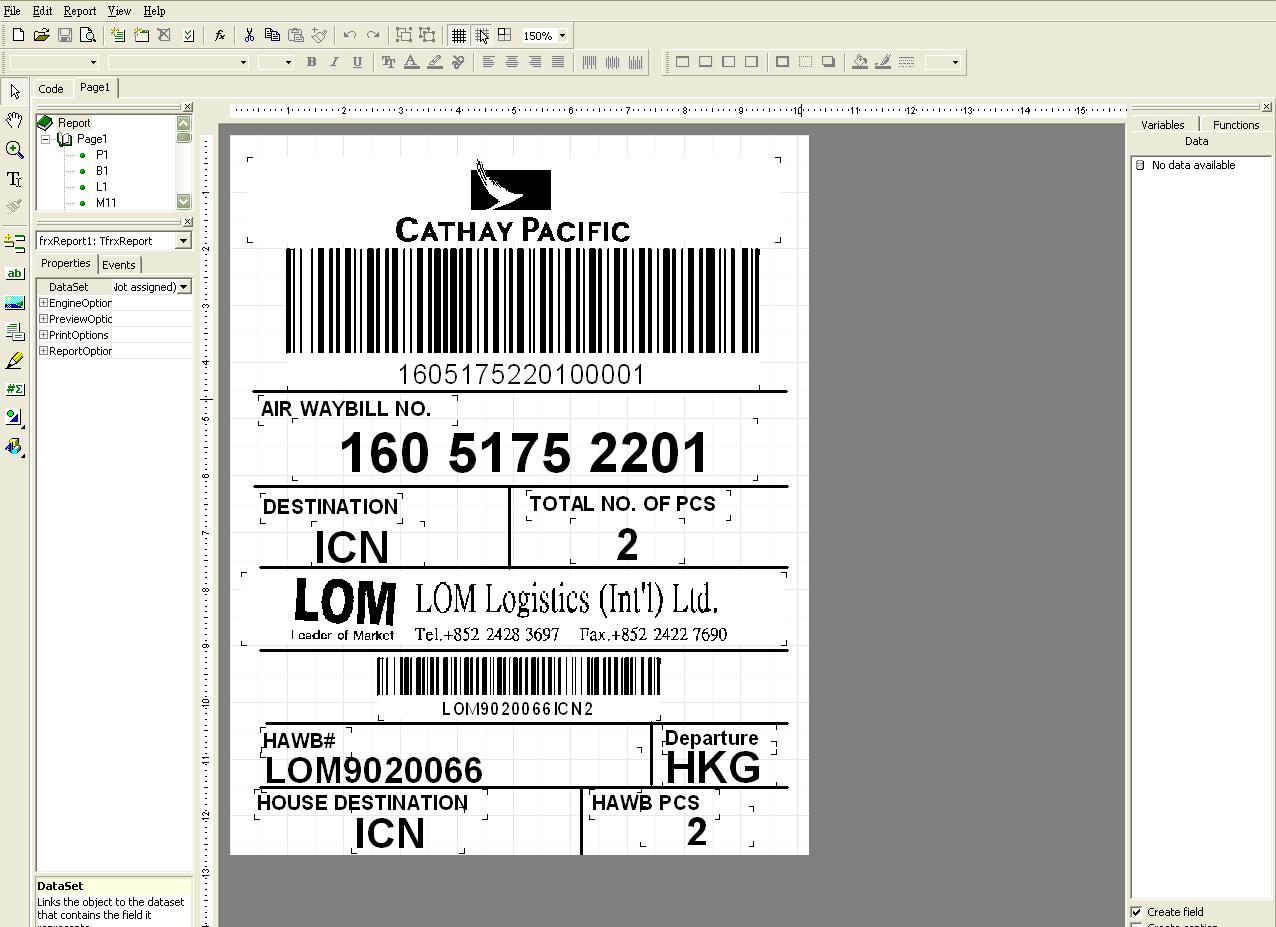
Task: Set text alignment to left
Action: pyautogui.click(x=488, y=62)
